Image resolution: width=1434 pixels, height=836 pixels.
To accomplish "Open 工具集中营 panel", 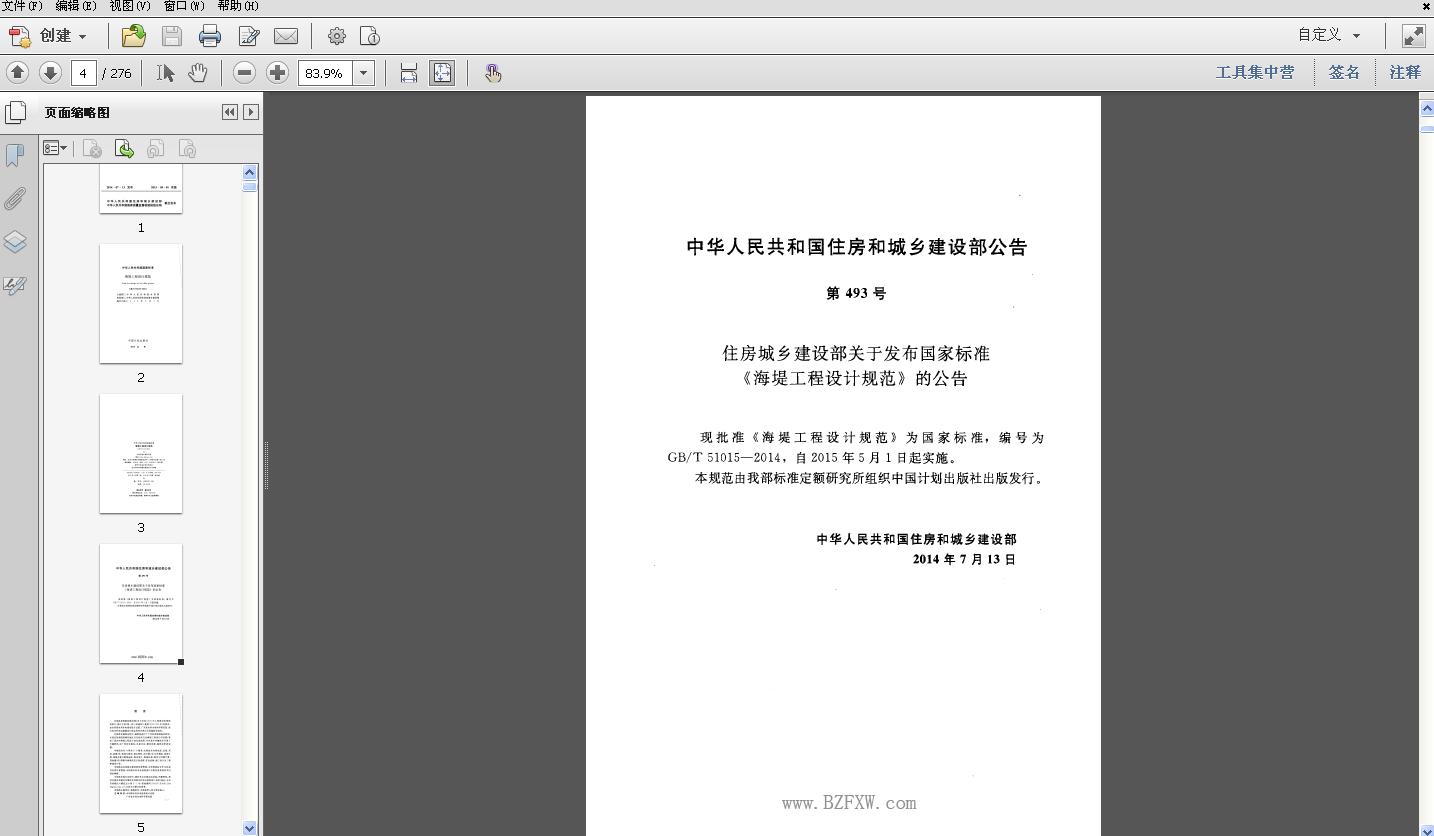I will click(1255, 72).
